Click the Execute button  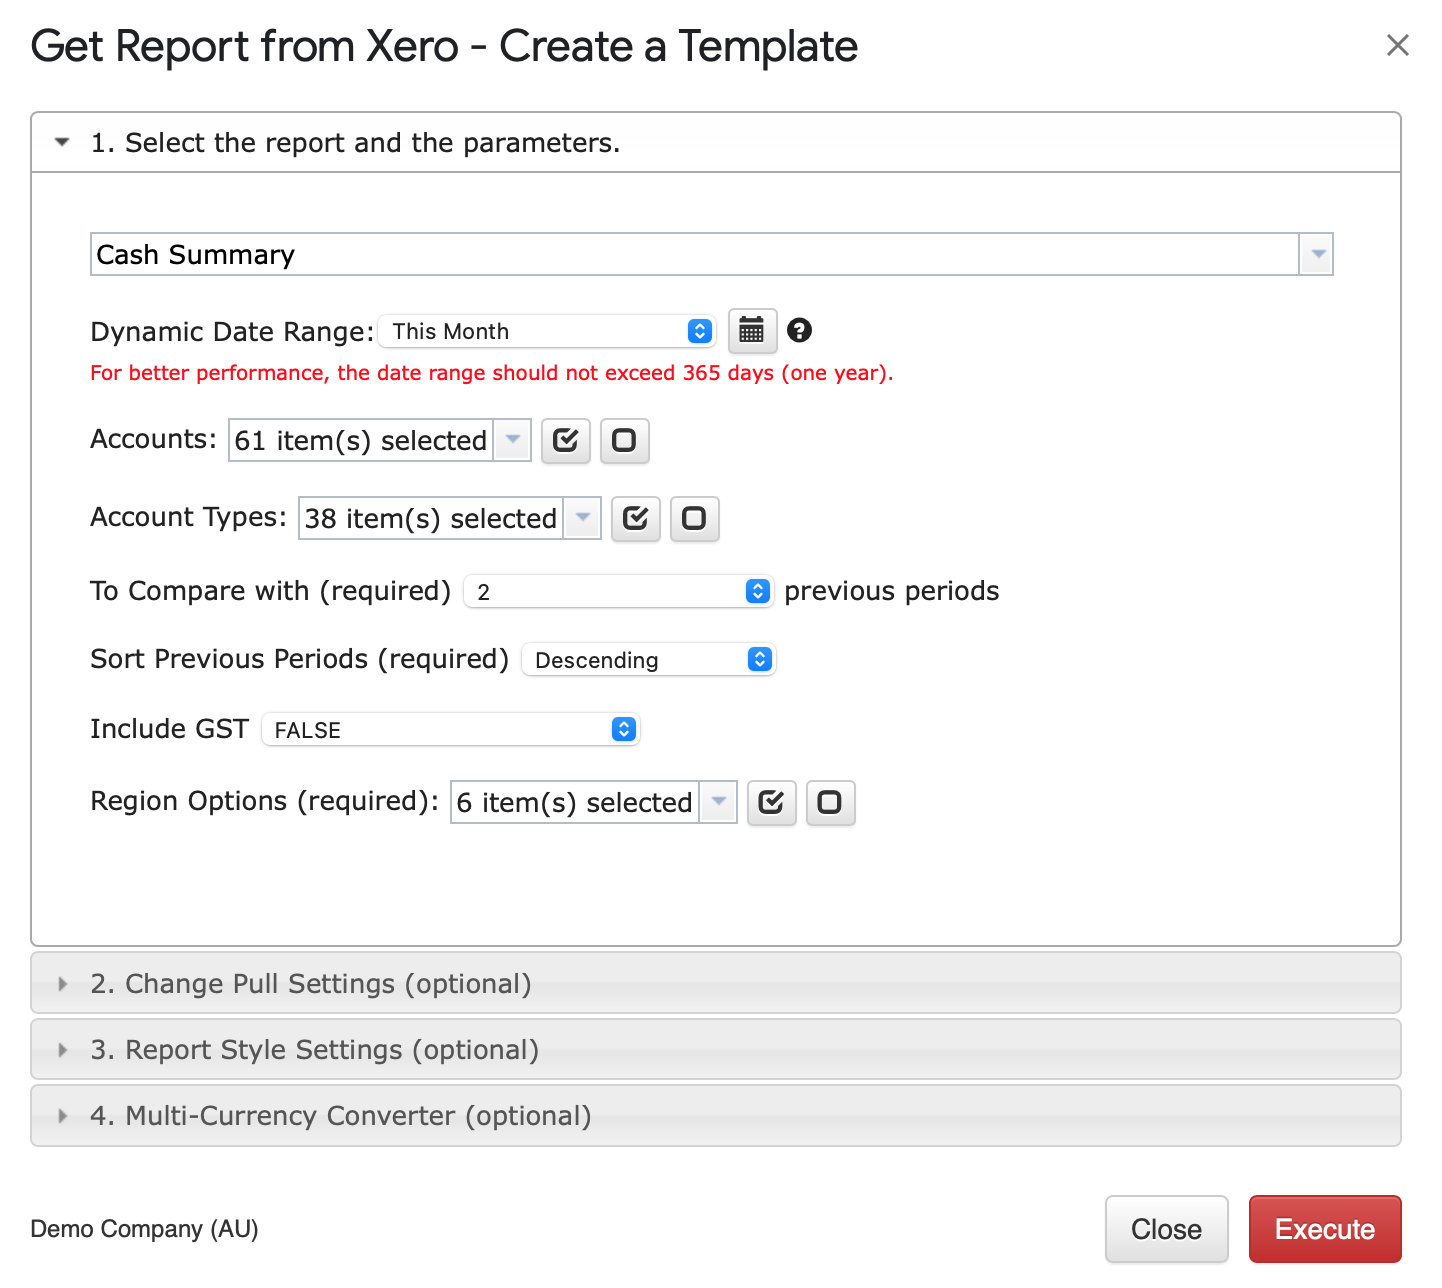[1325, 1229]
